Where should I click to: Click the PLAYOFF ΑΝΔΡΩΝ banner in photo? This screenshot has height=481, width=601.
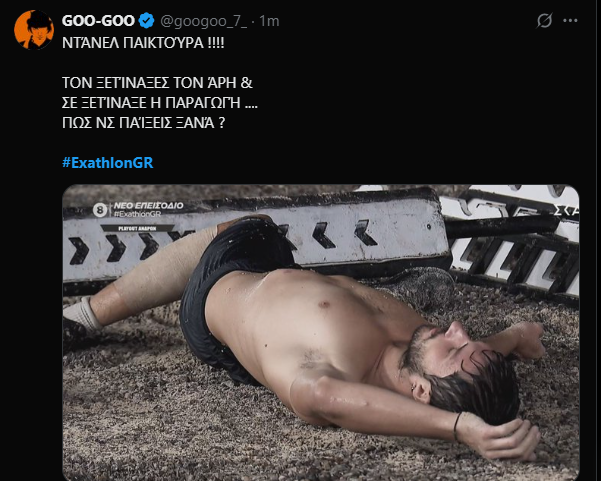140,228
